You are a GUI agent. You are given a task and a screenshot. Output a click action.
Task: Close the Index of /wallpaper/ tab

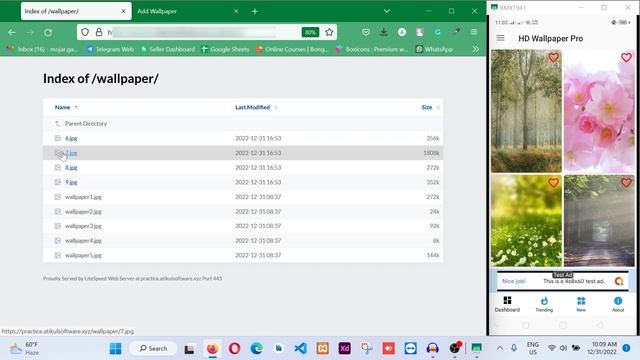click(123, 11)
